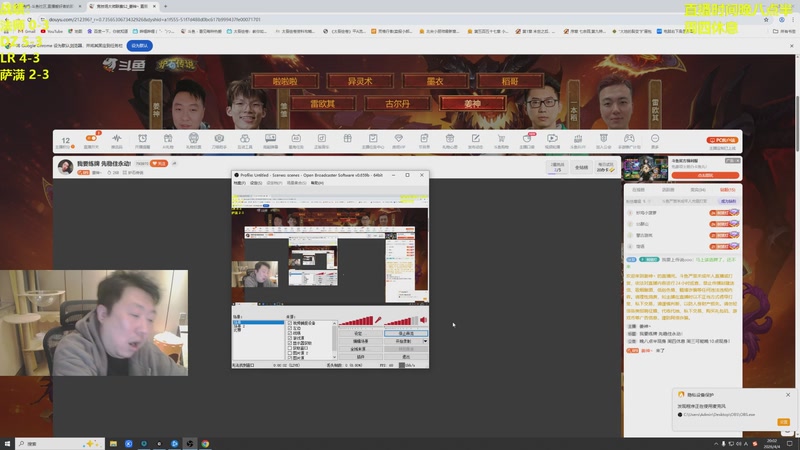
Task: Click the 古尔丹 banner button
Action: point(397,104)
